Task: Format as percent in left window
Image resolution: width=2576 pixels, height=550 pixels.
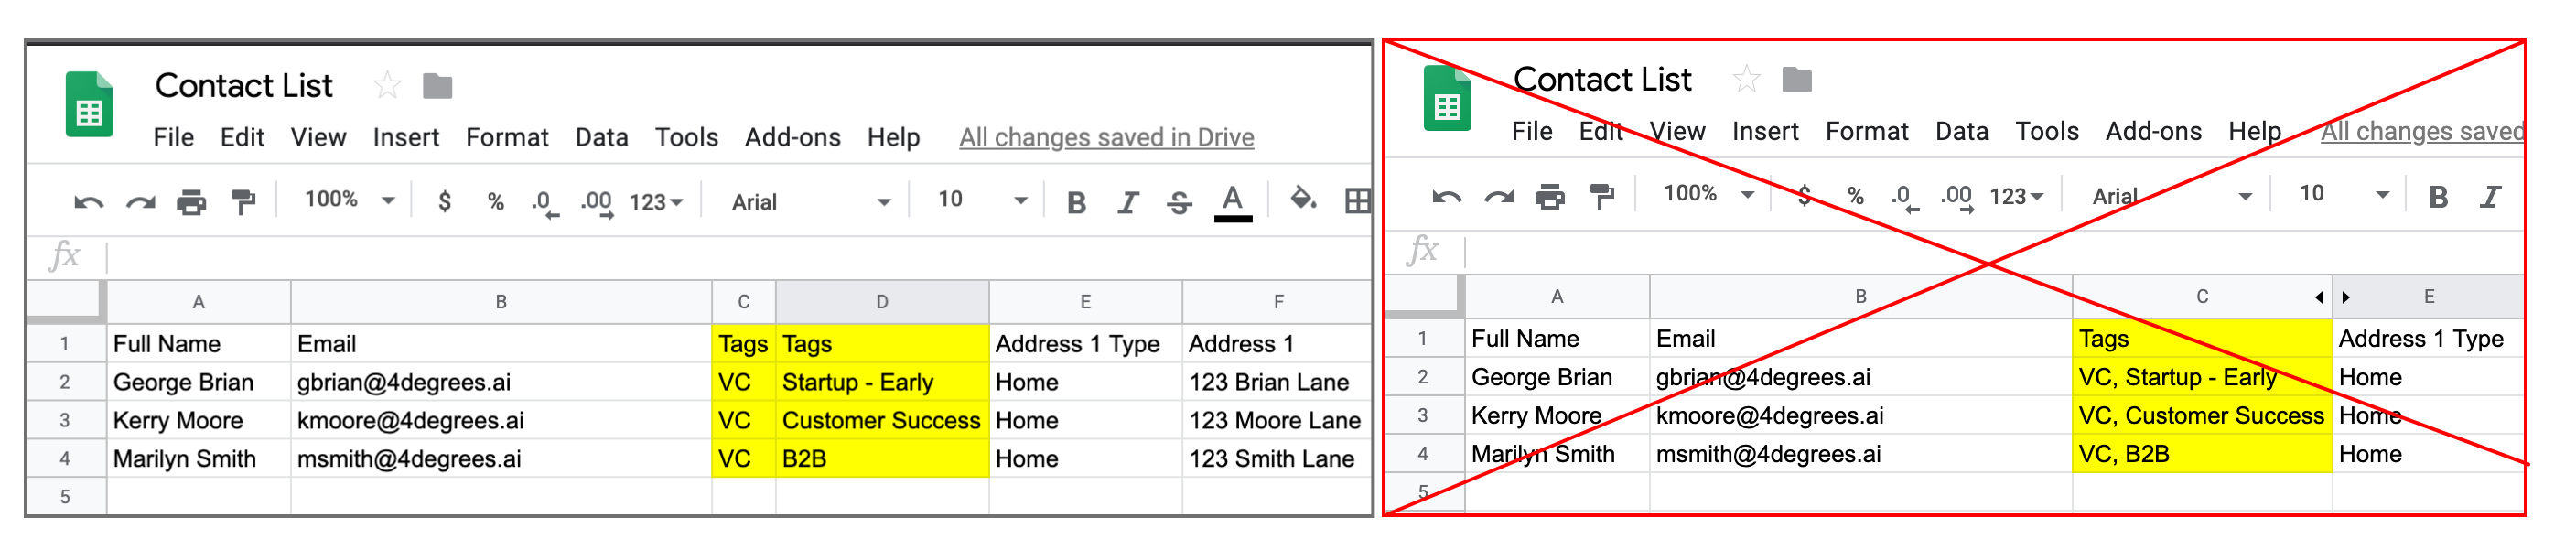Action: (x=495, y=203)
